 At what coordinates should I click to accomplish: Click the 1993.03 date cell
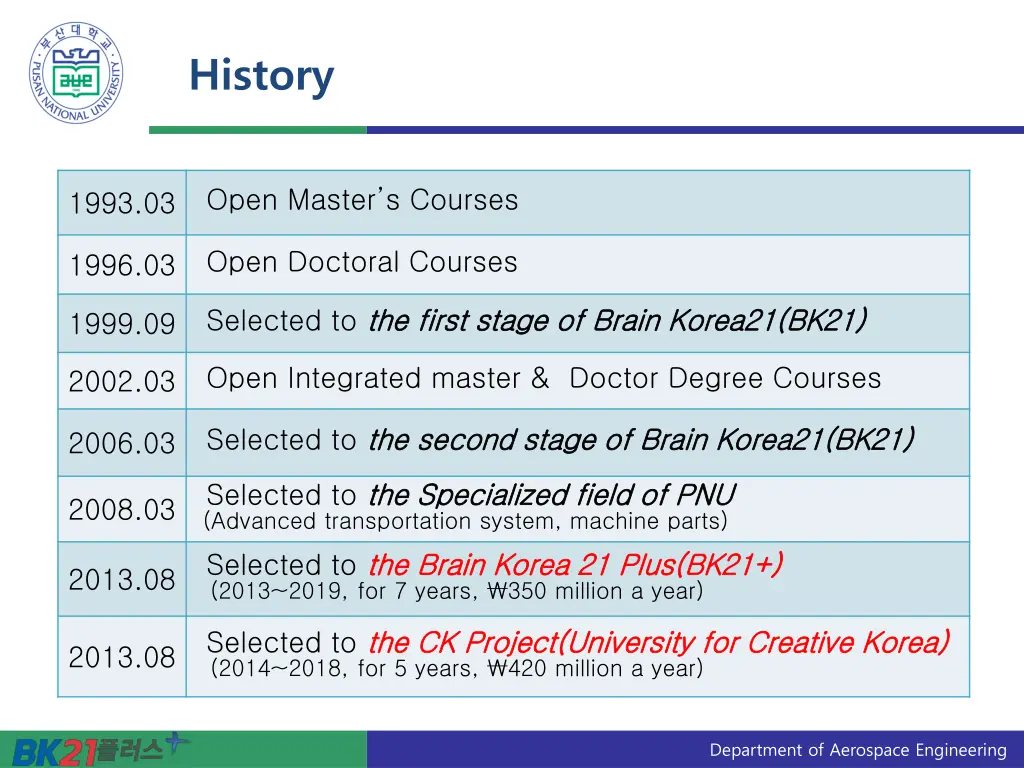tap(122, 204)
